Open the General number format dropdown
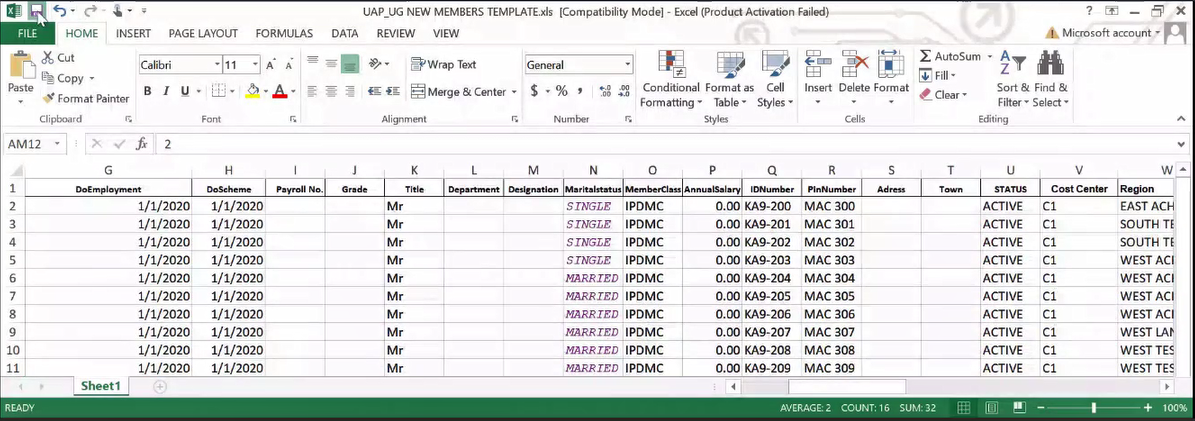Screen dimensions: 1195x421 (x=627, y=66)
